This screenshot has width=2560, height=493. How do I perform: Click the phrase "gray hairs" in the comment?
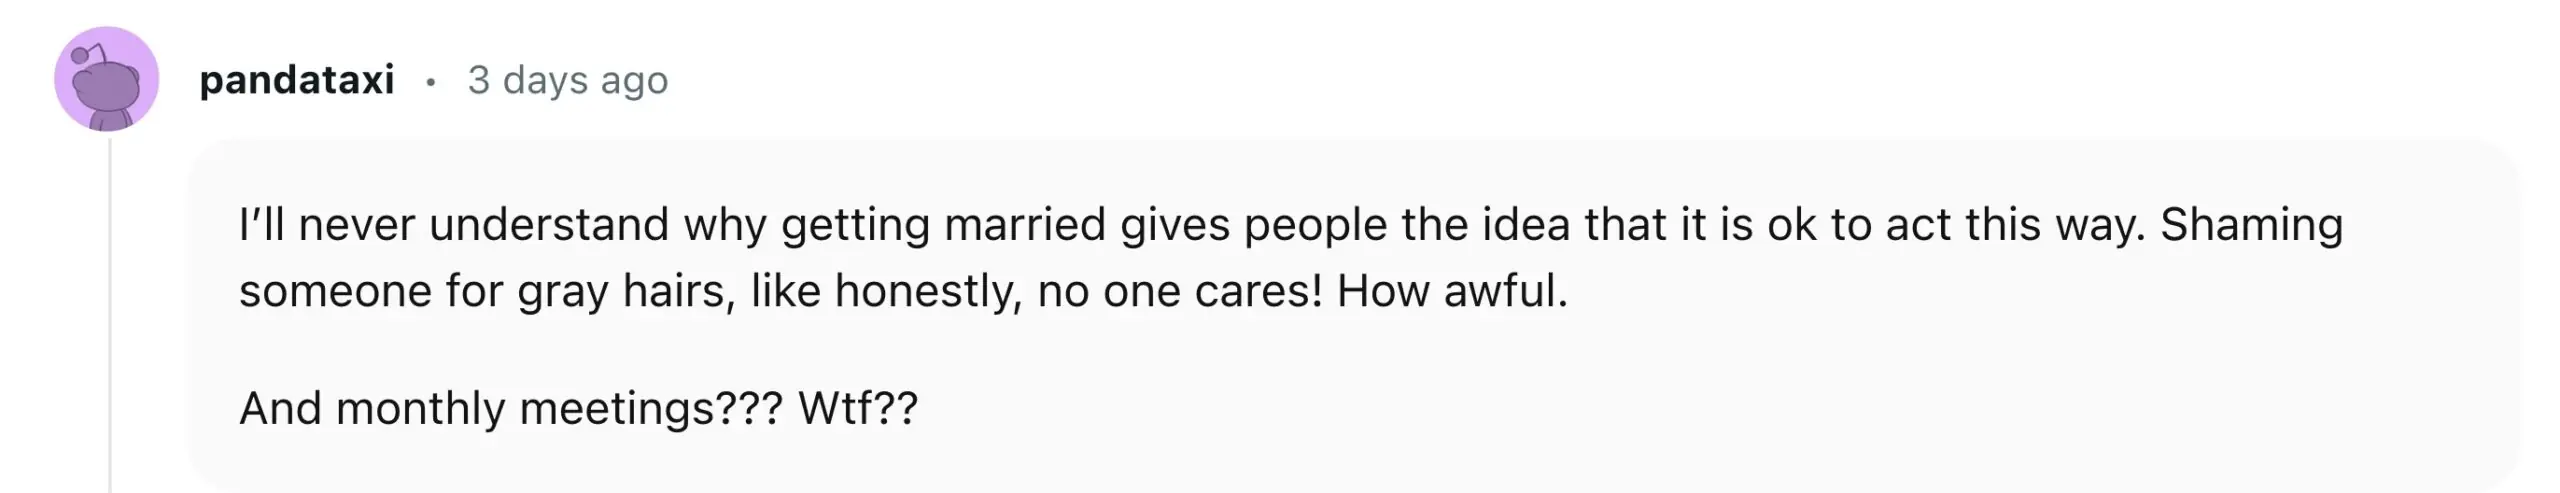626,291
